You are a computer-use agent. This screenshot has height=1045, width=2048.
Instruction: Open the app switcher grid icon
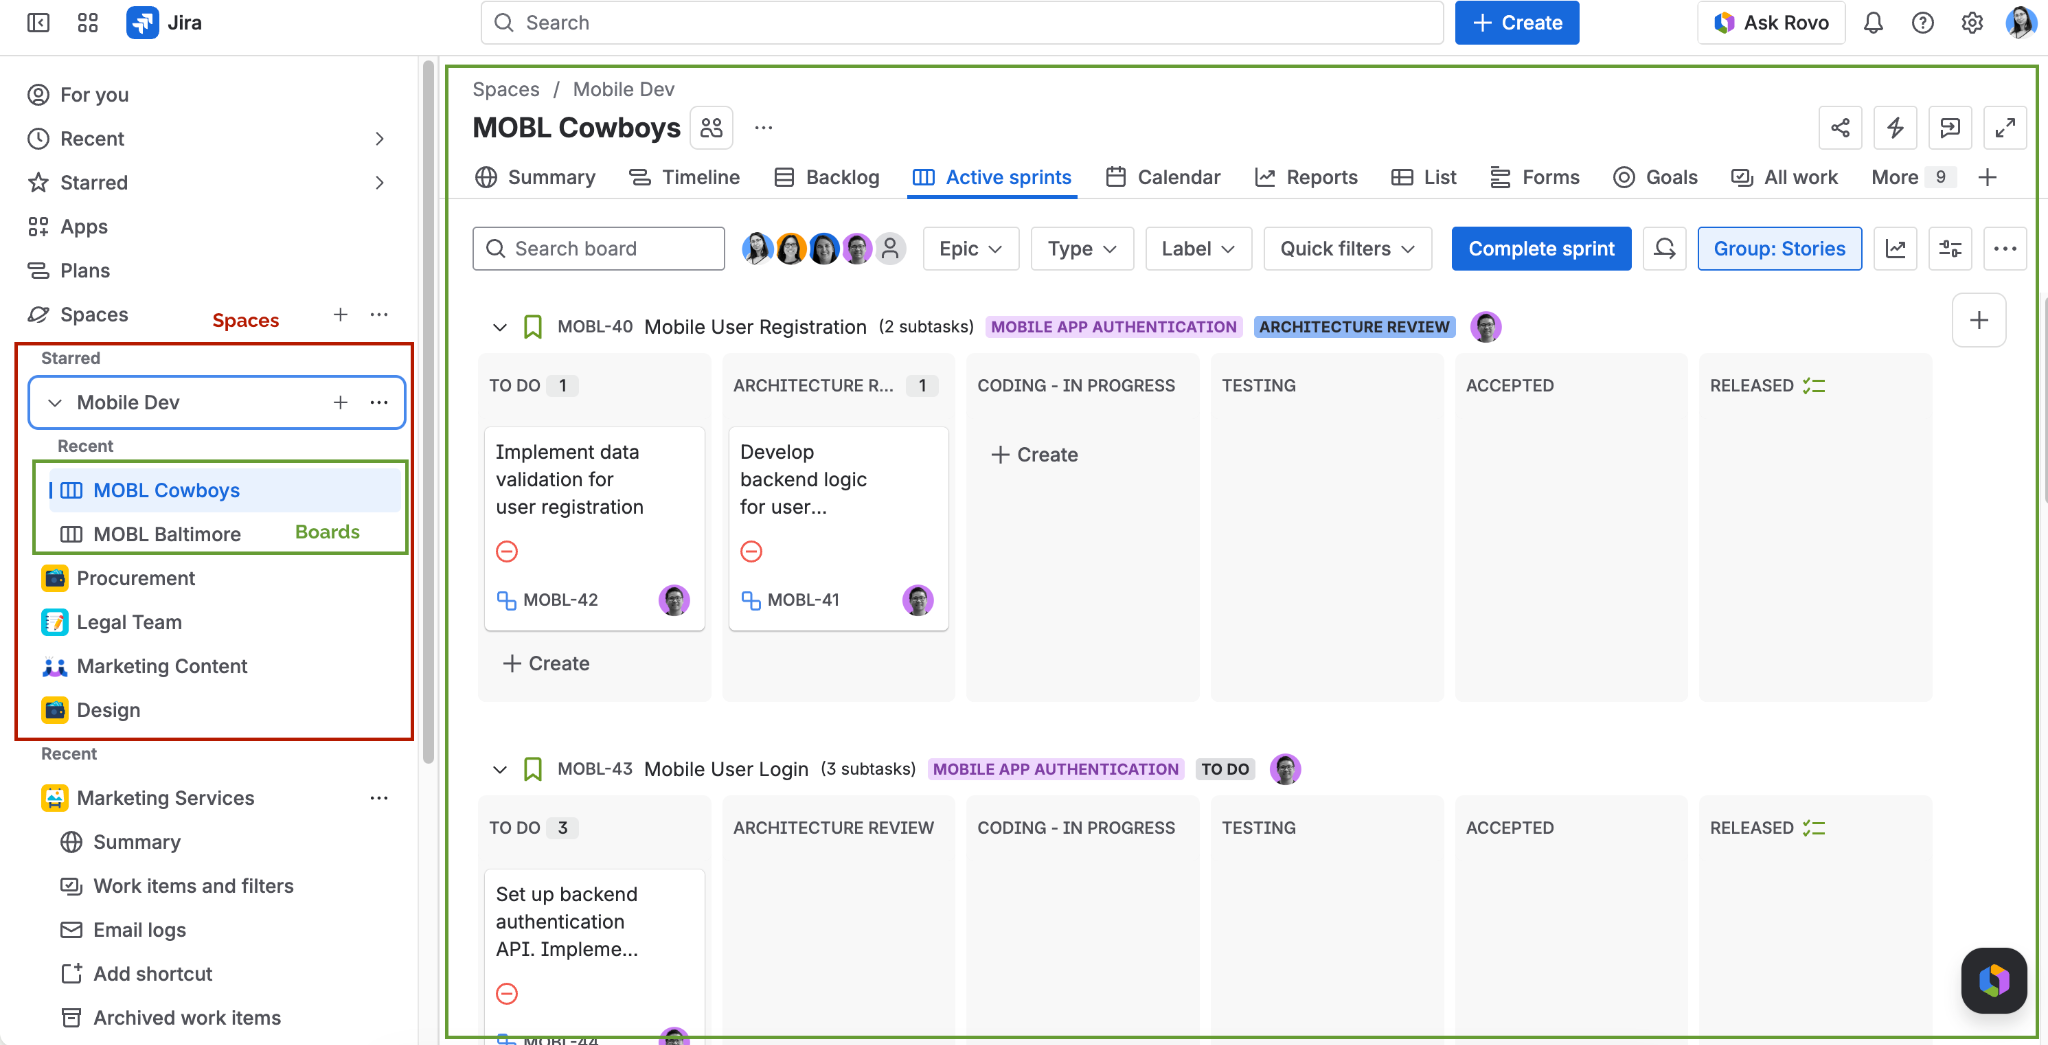tap(88, 23)
